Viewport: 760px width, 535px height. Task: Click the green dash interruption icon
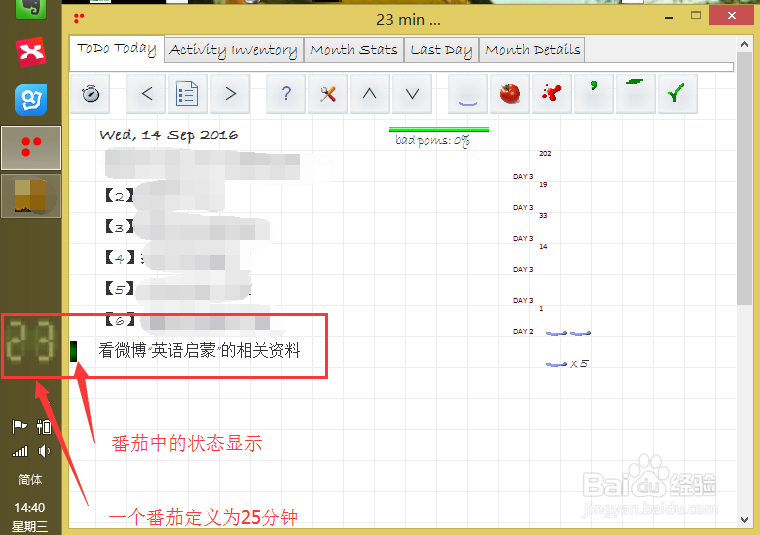635,94
